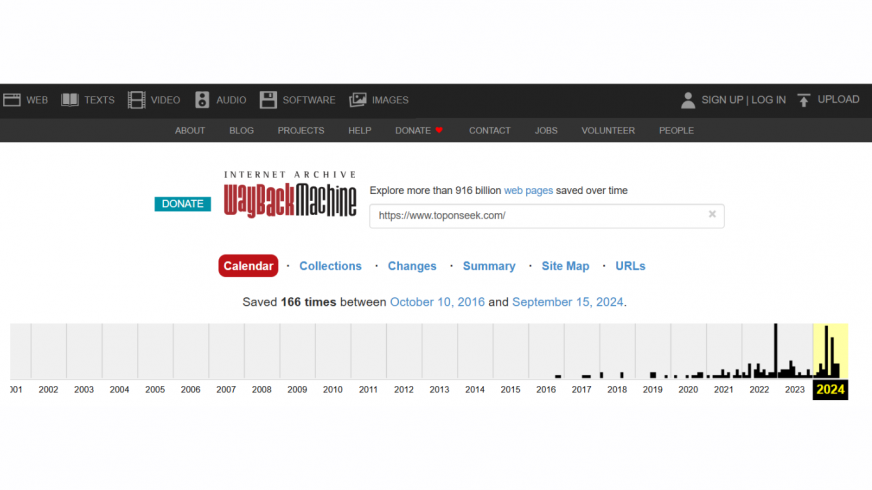Clear the URL search field with X
The image size is (872, 490).
712,214
